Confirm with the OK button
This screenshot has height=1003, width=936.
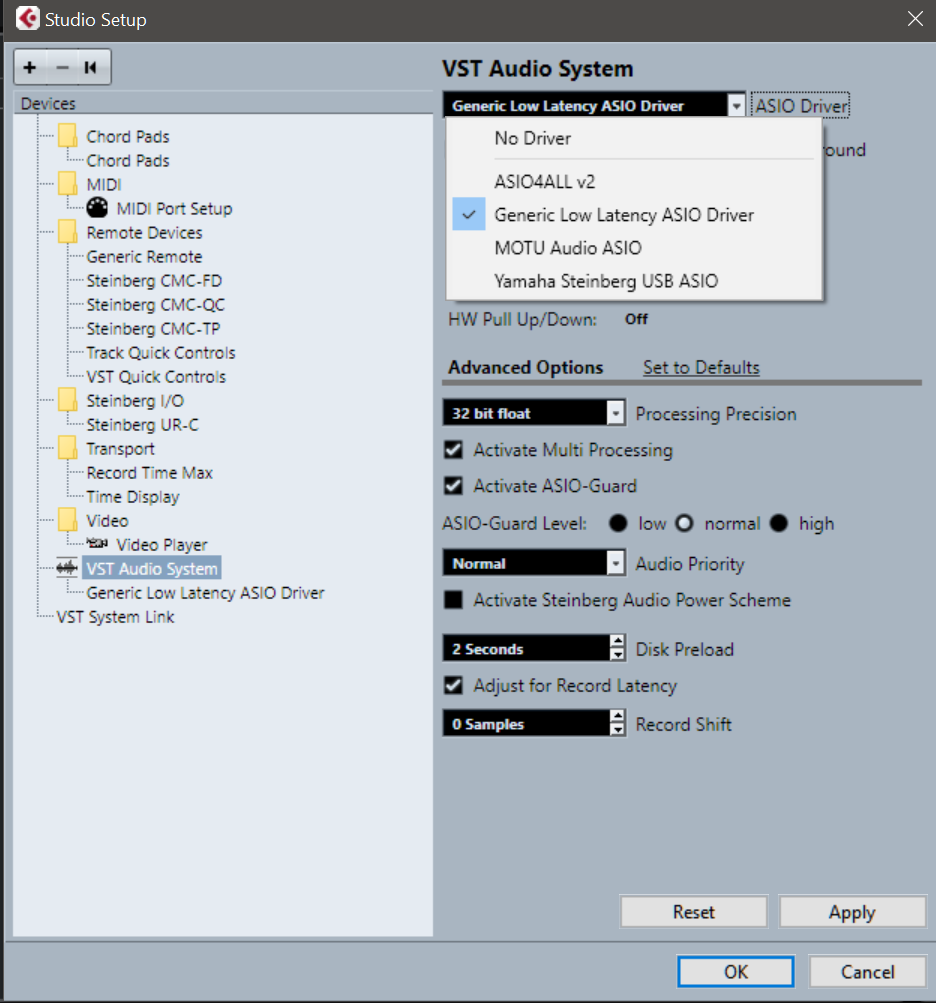(736, 972)
